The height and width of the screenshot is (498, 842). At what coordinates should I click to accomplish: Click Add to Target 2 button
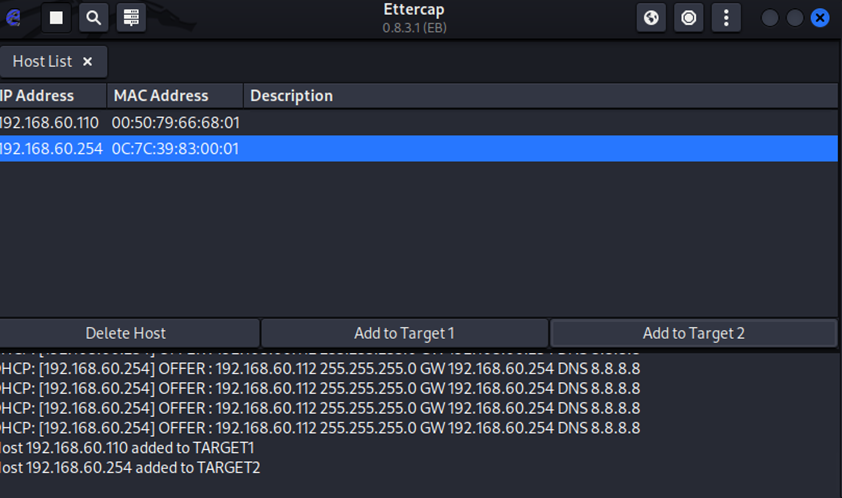tap(694, 333)
